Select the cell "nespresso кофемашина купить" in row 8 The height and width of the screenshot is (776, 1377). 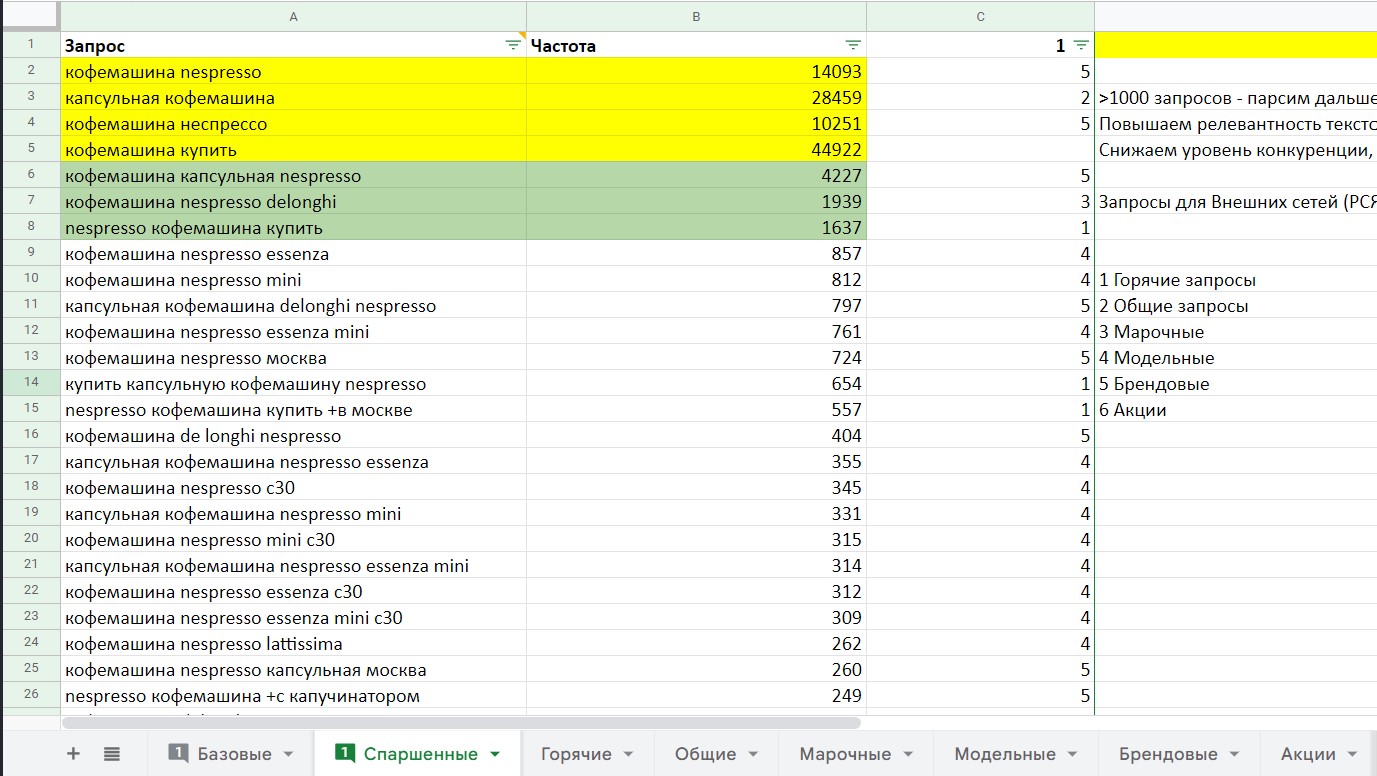click(x=293, y=228)
